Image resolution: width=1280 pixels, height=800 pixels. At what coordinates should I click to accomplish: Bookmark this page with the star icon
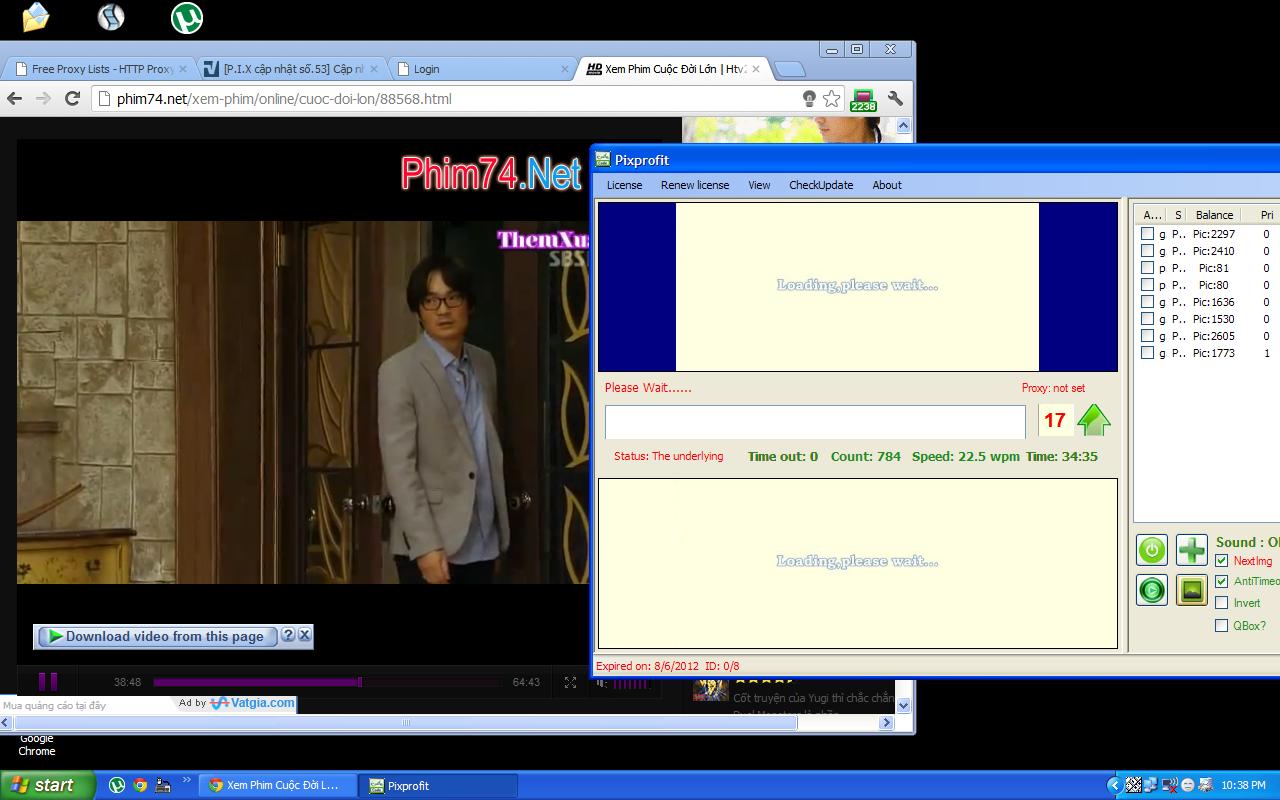click(x=832, y=98)
